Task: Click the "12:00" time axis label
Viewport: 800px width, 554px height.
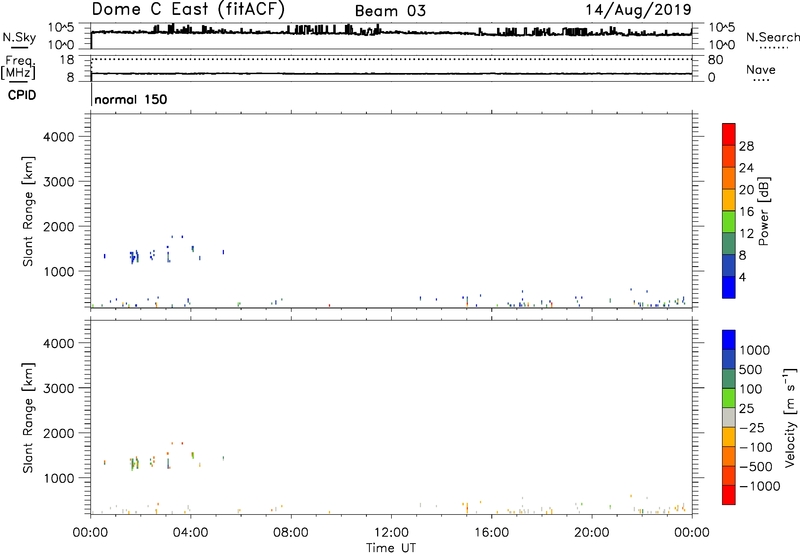Action: tap(391, 533)
